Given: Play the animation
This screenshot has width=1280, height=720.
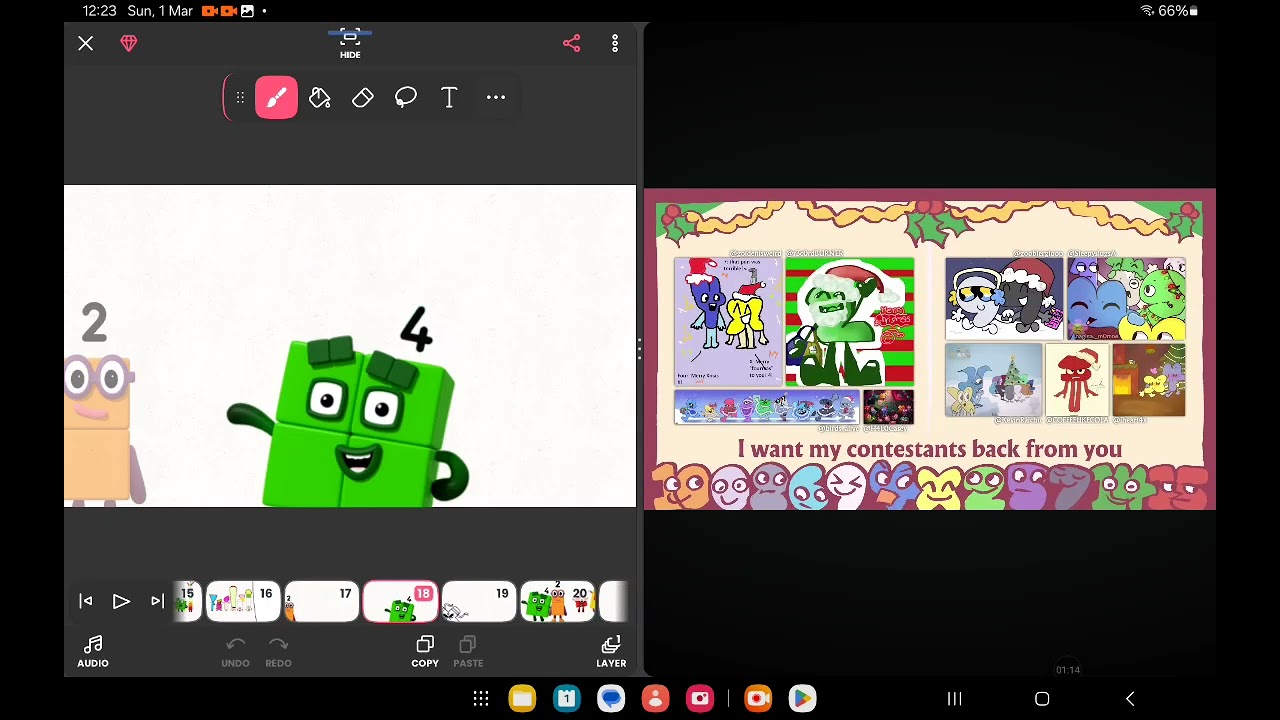Looking at the screenshot, I should pos(121,601).
